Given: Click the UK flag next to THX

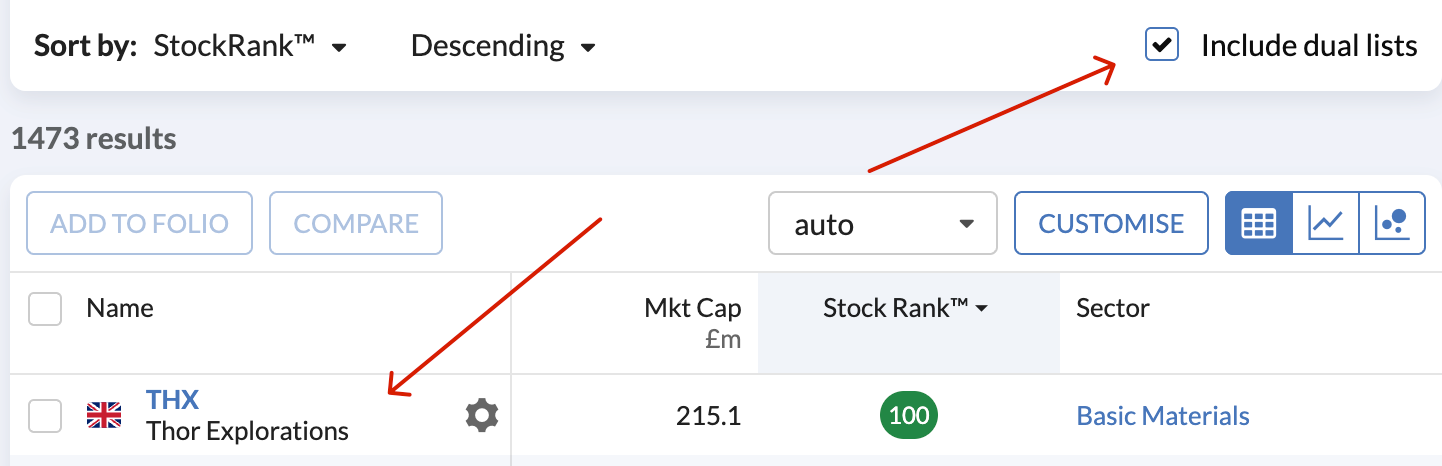Looking at the screenshot, I should tap(104, 415).
